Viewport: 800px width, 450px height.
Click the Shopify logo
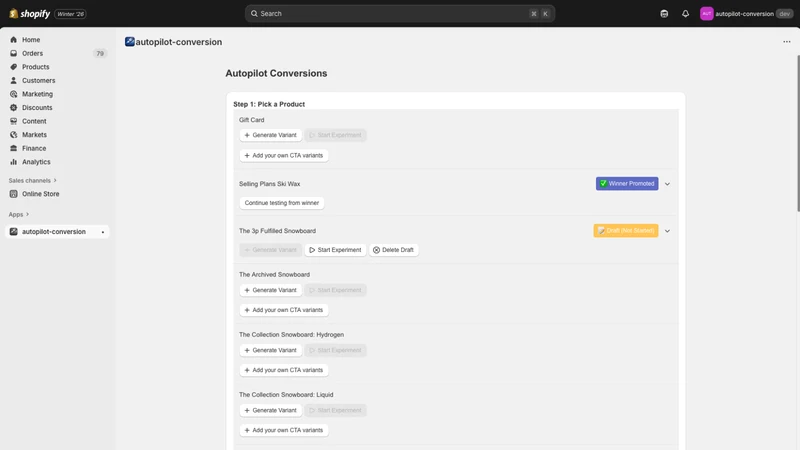click(30, 14)
